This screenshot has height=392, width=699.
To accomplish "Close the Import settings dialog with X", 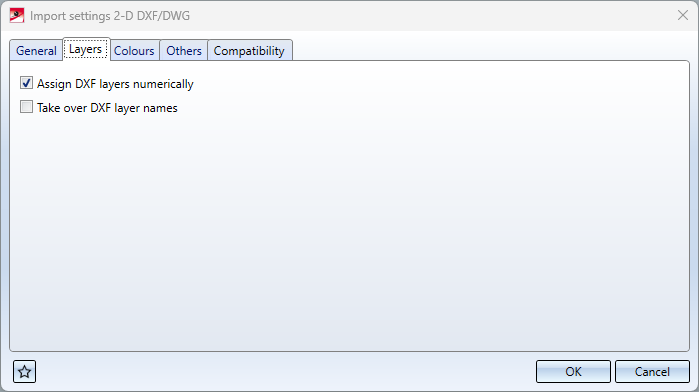I will coord(683,16).
